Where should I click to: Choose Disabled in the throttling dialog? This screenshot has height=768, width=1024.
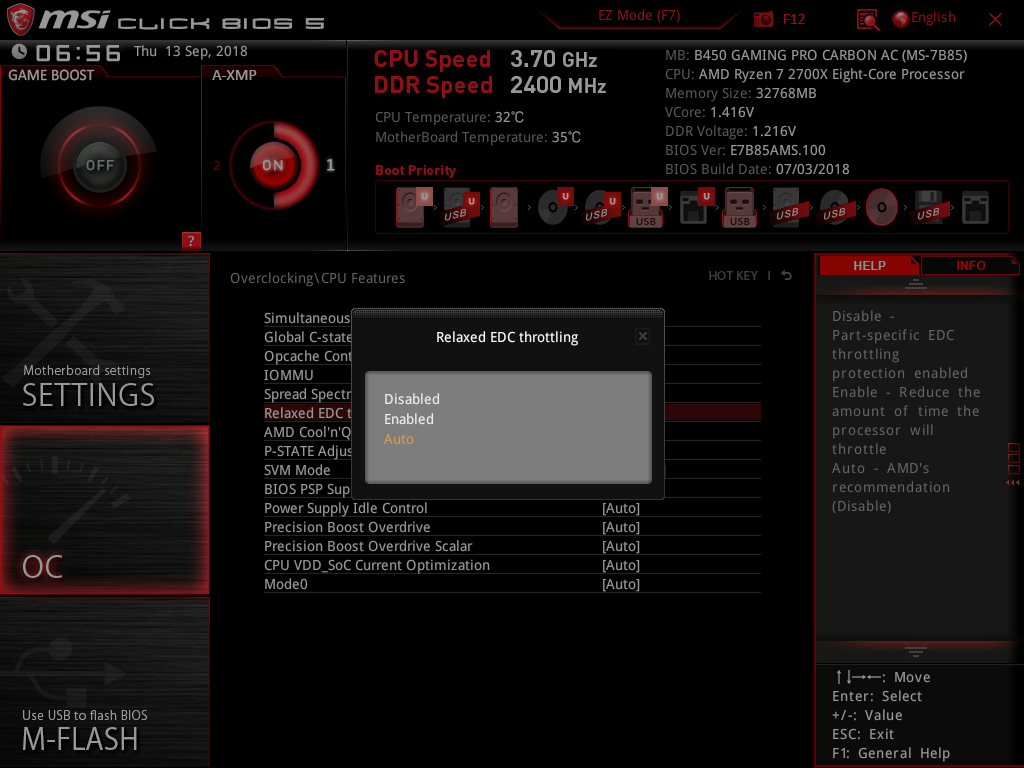[x=411, y=399]
